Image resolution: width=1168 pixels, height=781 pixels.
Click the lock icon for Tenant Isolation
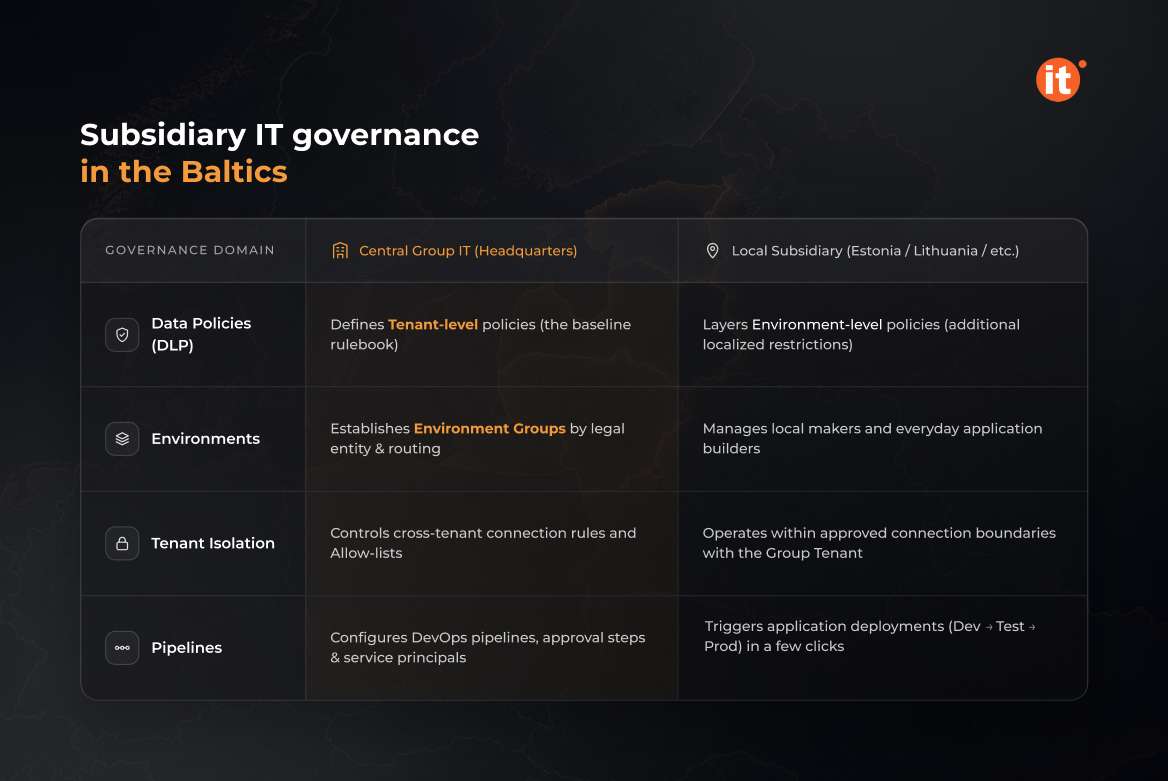pos(122,543)
